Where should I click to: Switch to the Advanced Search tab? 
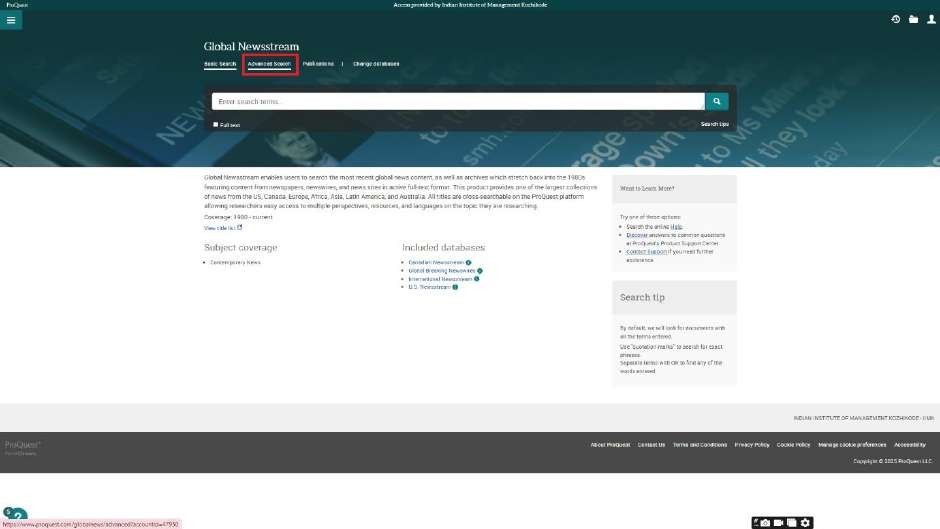(268, 64)
